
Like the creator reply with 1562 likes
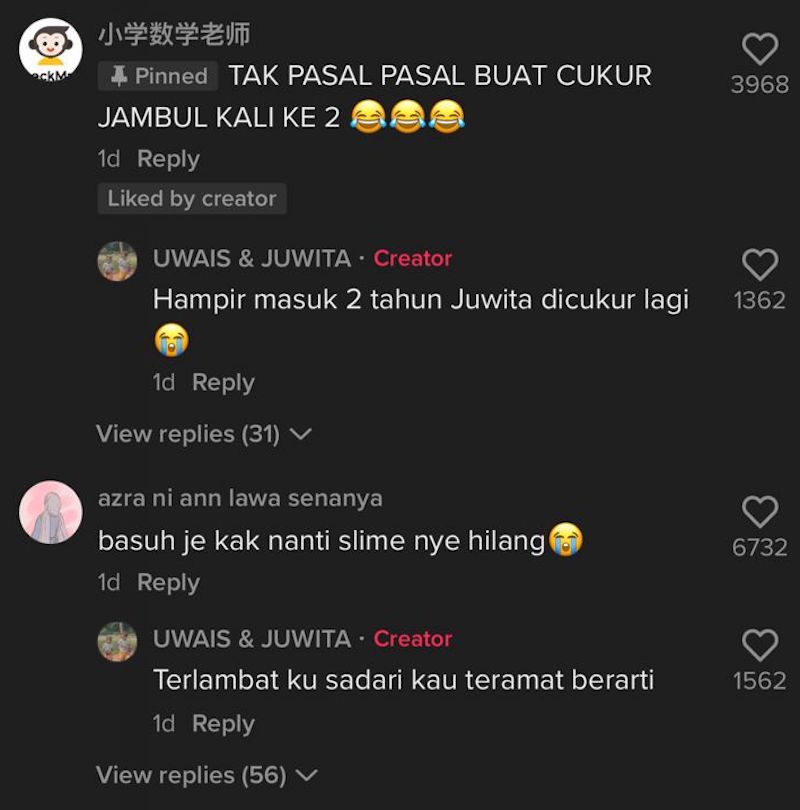pyautogui.click(x=760, y=645)
